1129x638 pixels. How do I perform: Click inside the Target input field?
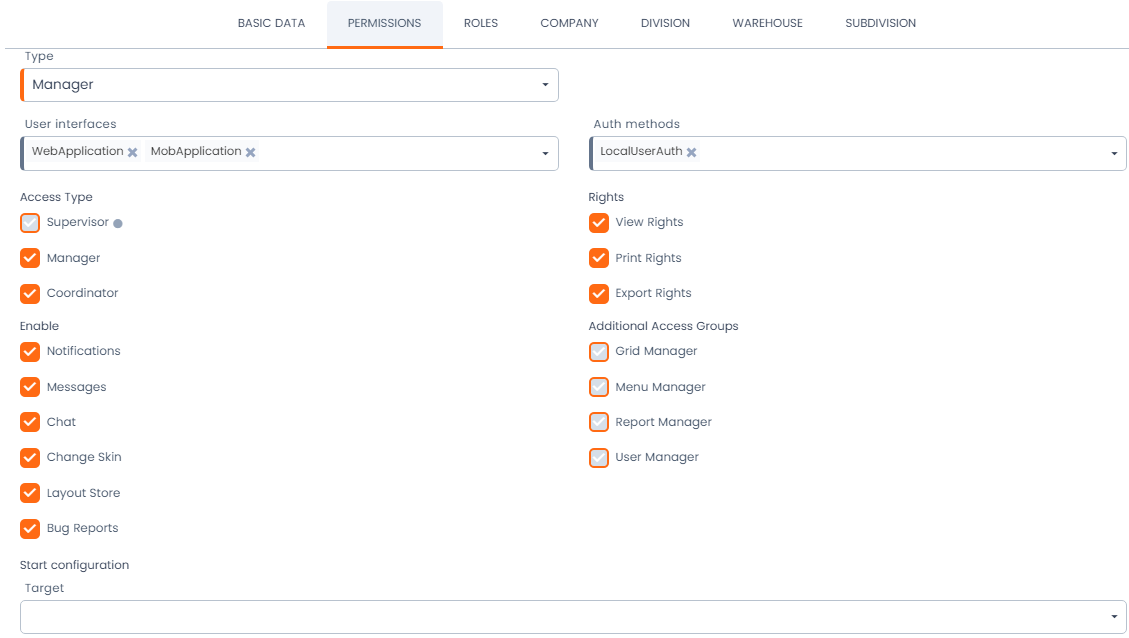point(560,617)
